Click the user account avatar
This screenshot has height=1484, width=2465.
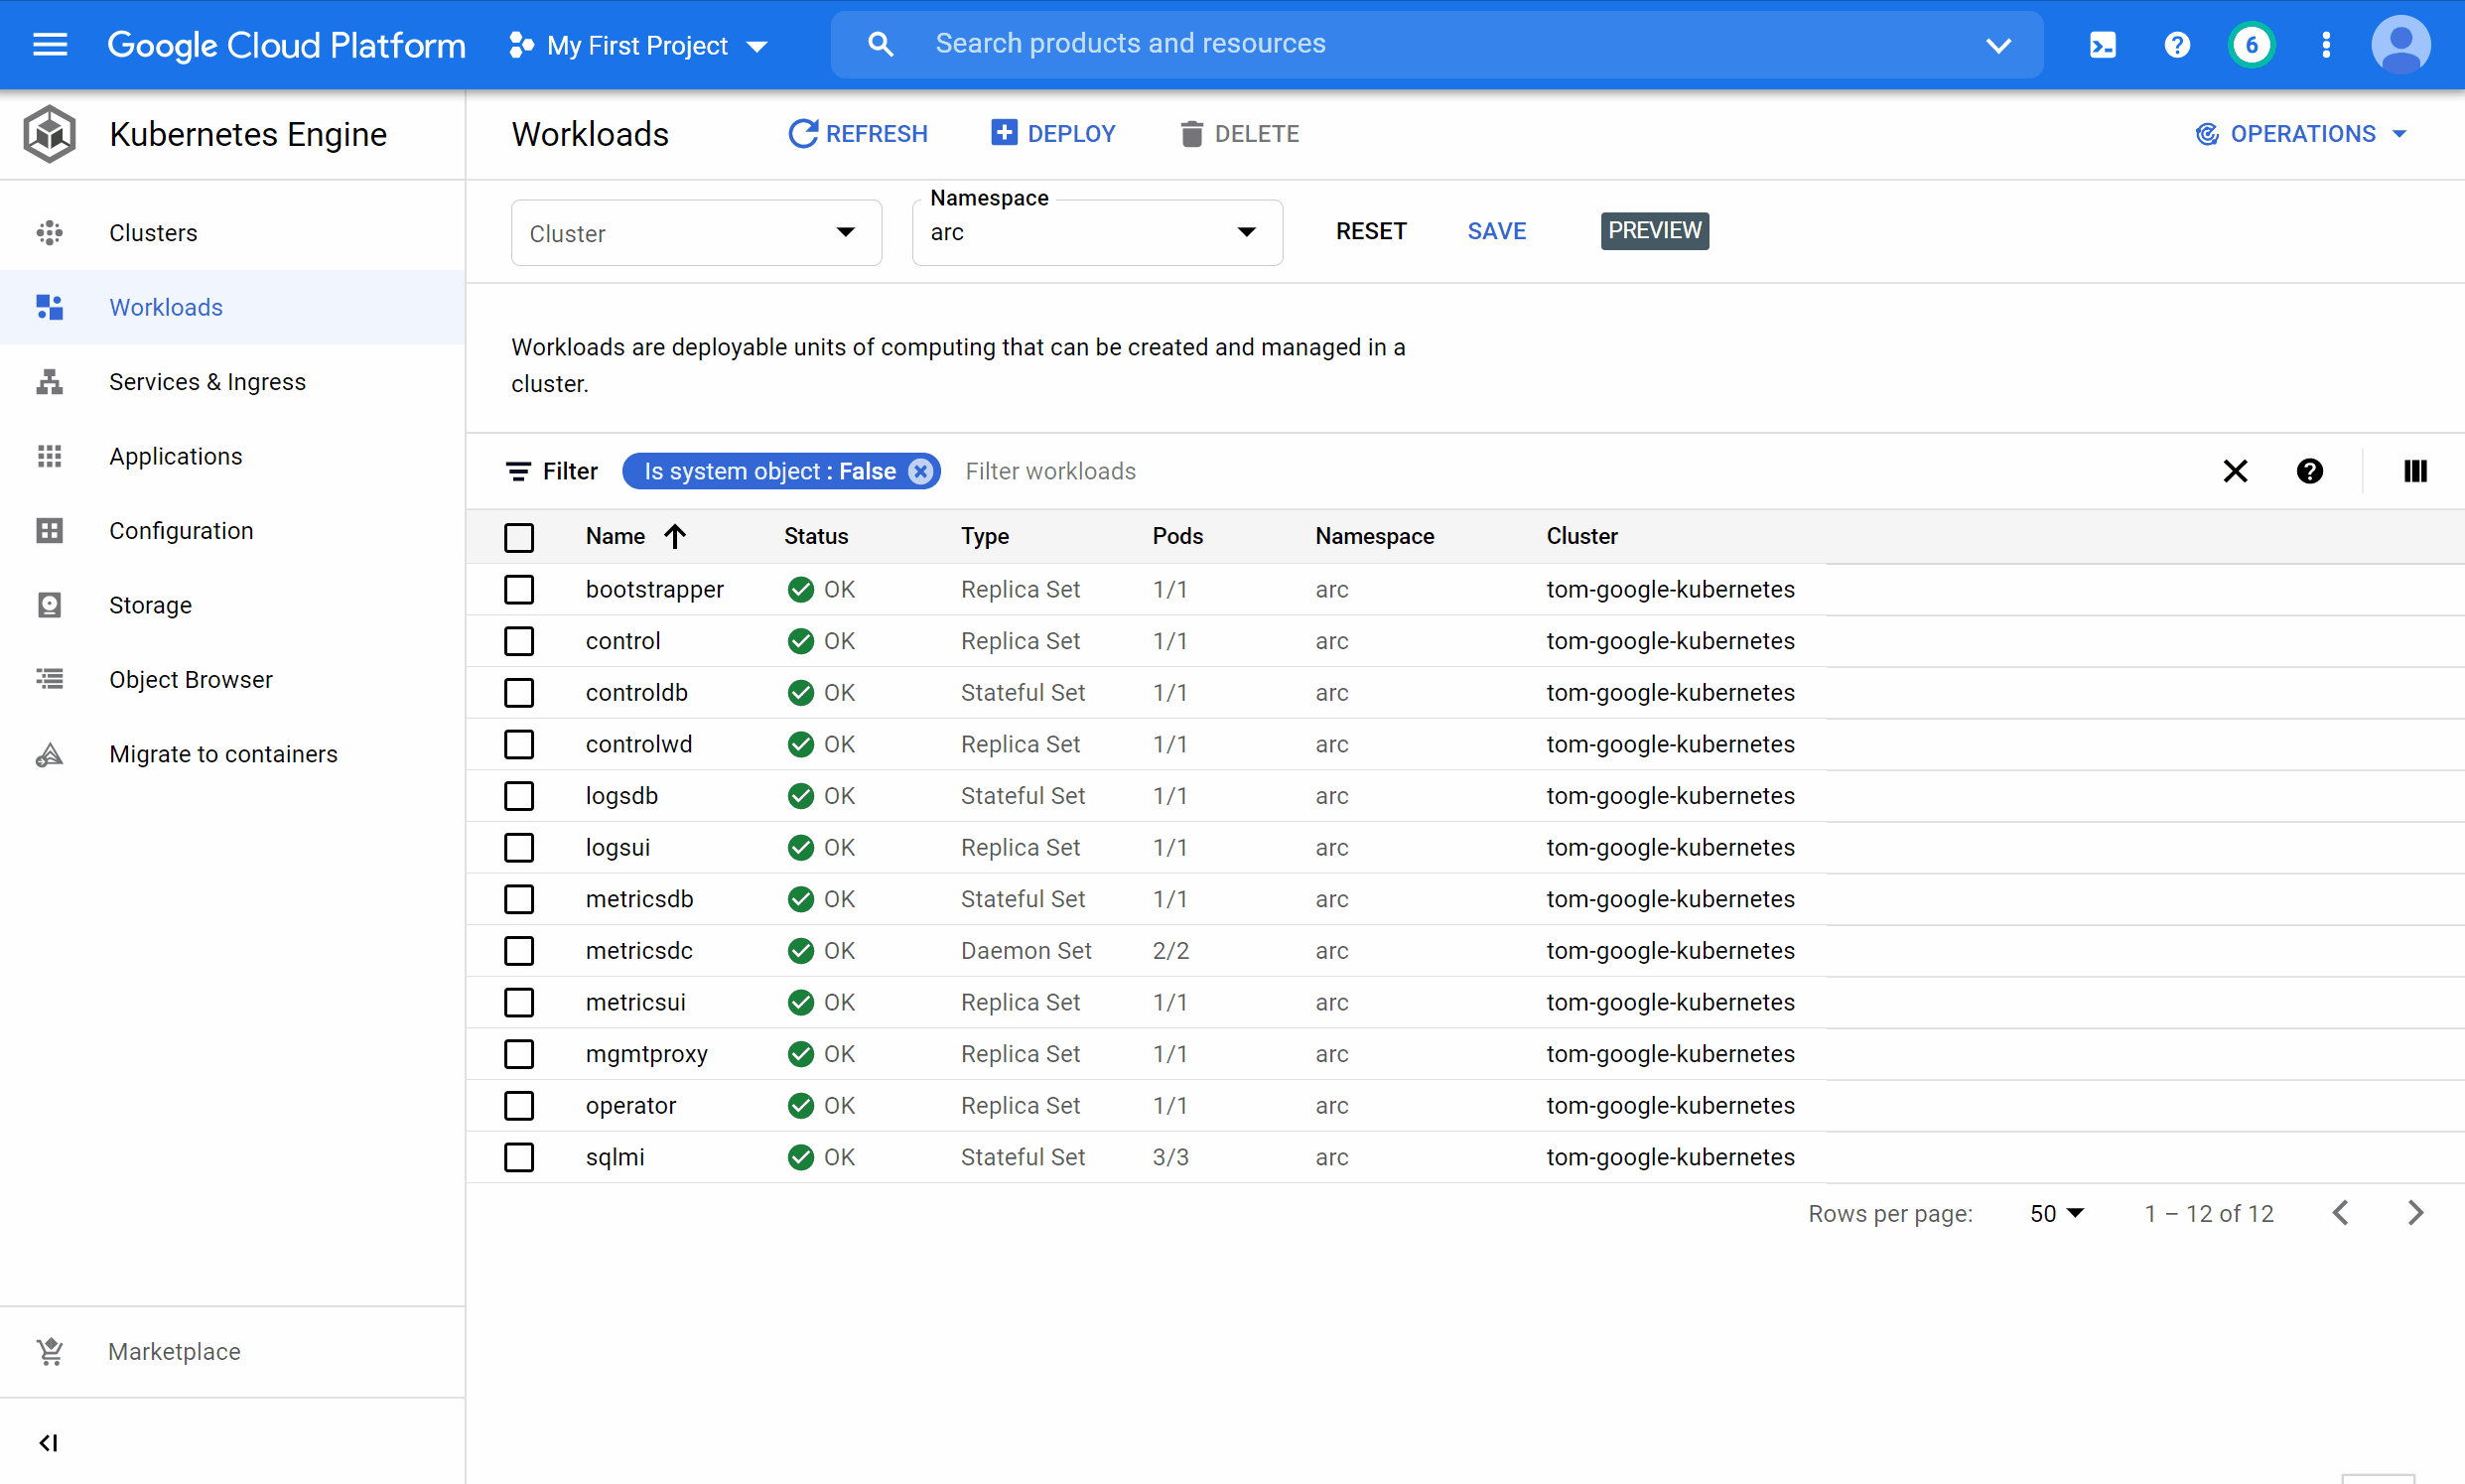pyautogui.click(x=2400, y=45)
